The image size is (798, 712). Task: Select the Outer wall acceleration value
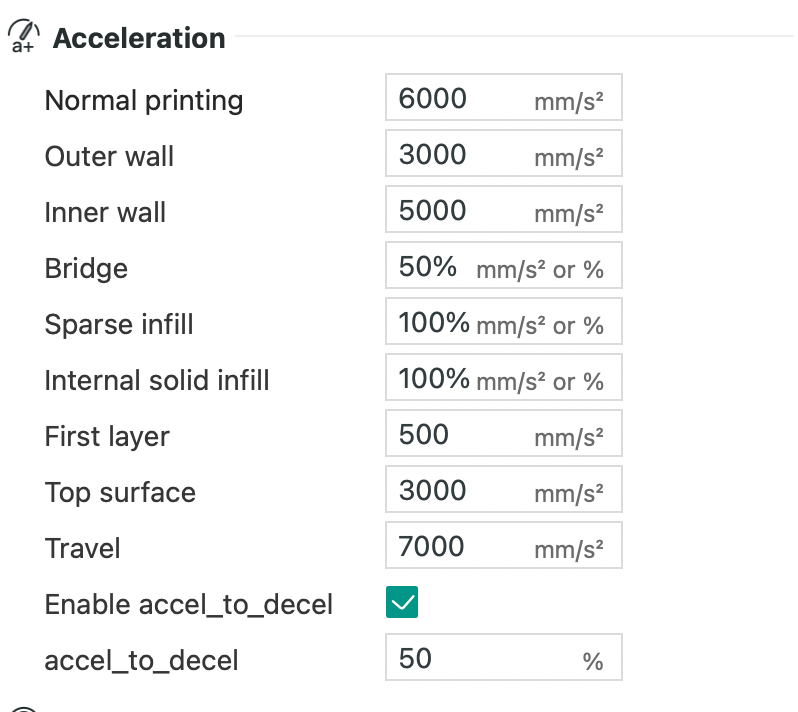pyautogui.click(x=503, y=153)
